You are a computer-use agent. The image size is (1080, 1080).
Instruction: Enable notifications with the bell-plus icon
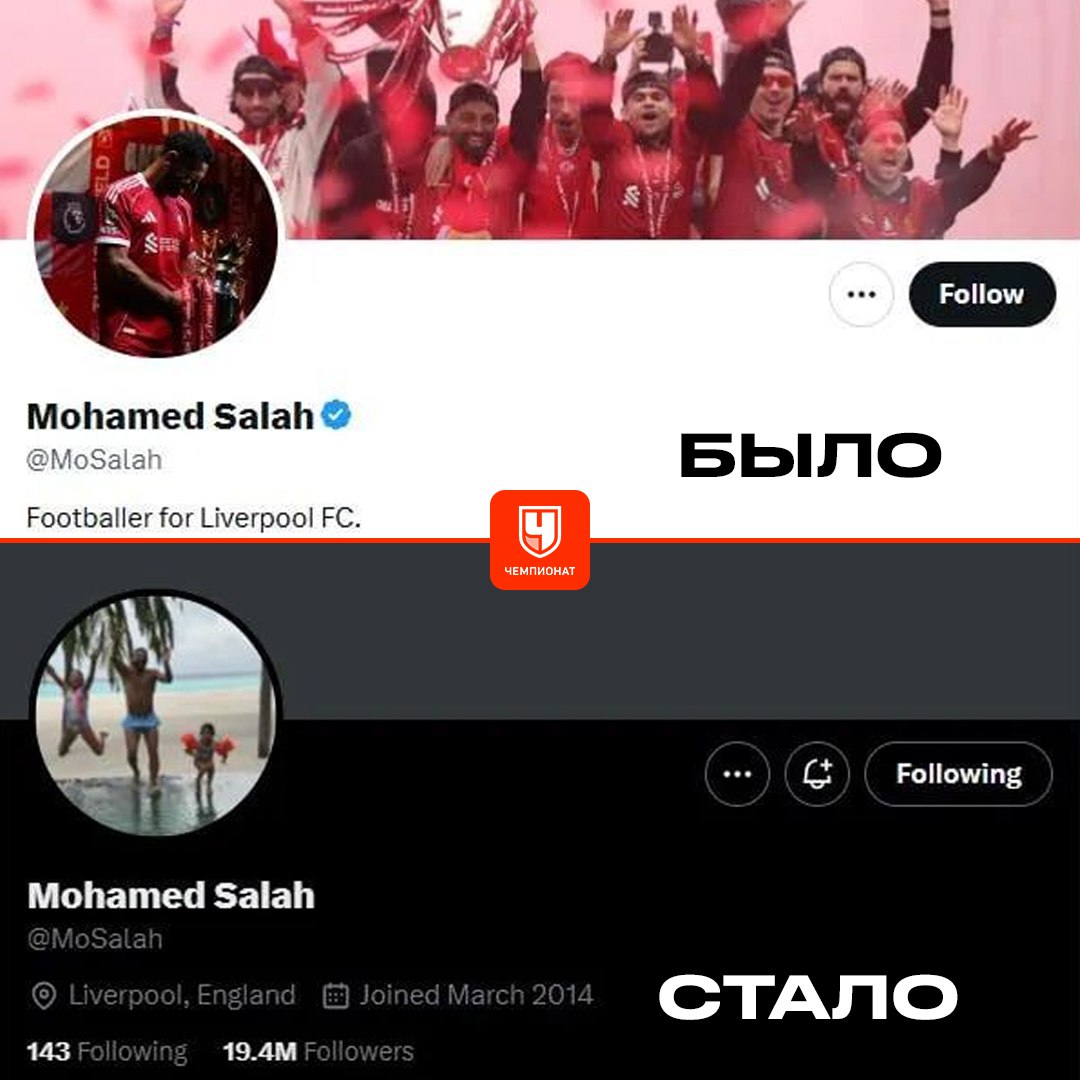(817, 773)
